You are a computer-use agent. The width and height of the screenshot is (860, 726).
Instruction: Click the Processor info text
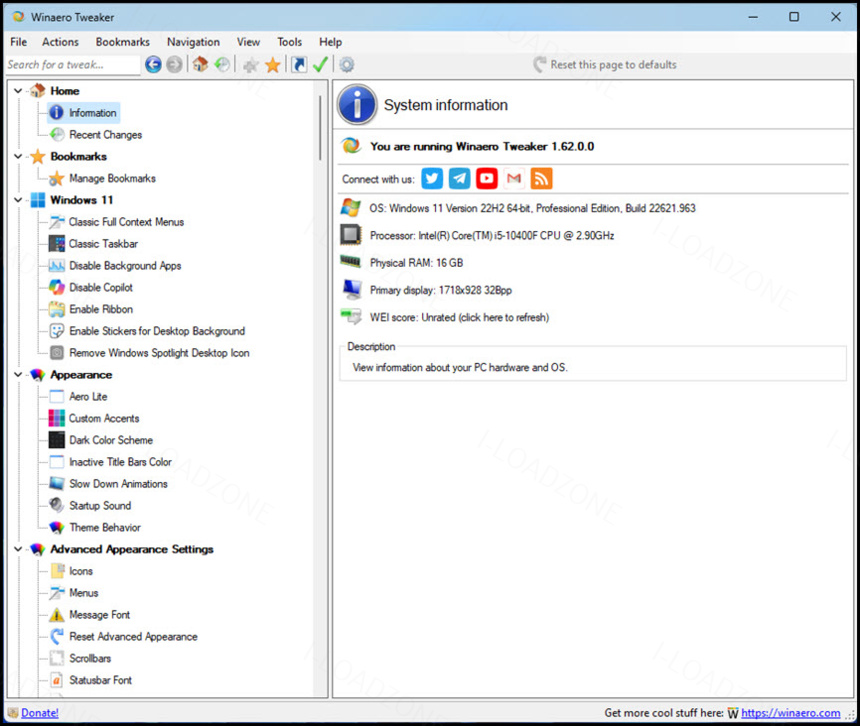[x=492, y=236]
